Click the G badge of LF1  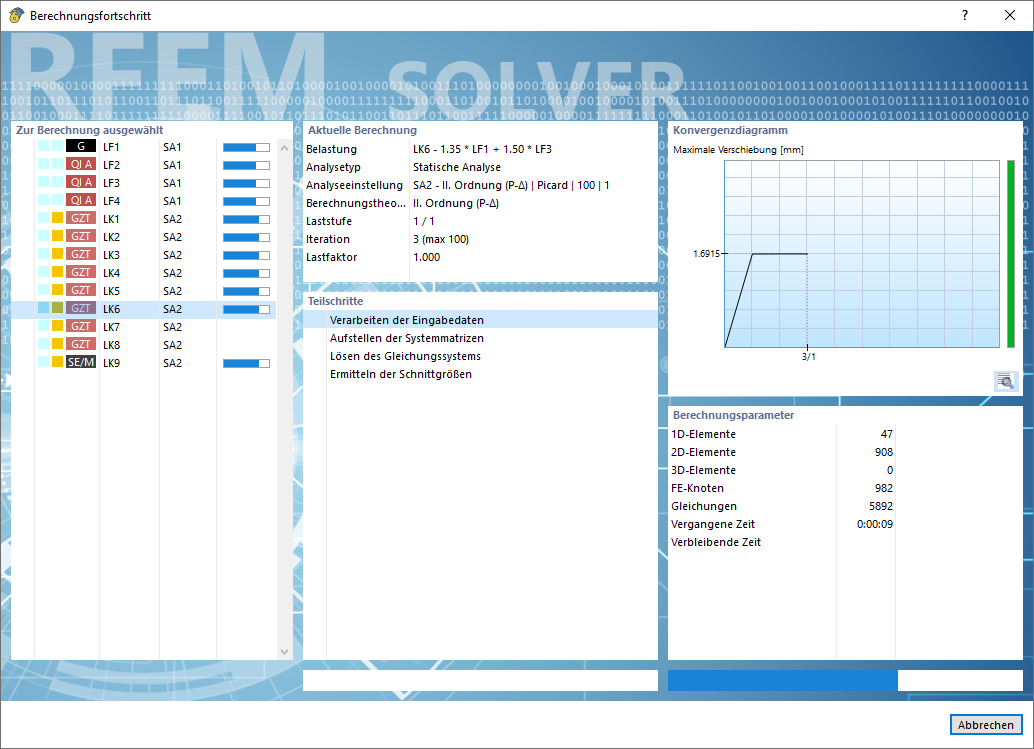point(81,146)
